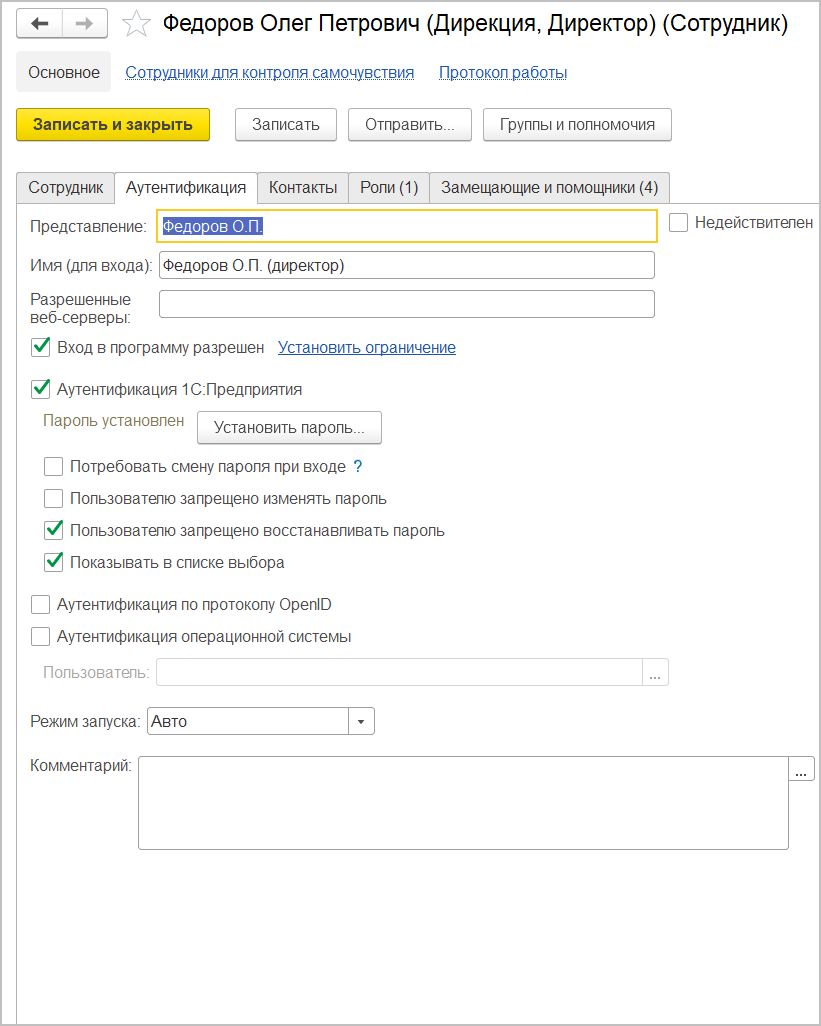
Task: Uncheck Вход в программу разрешен
Action: (41, 347)
